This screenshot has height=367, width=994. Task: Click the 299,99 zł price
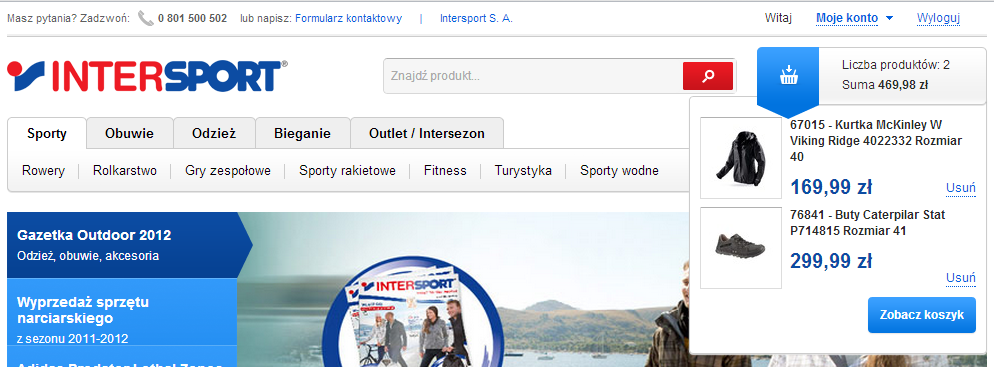(831, 261)
